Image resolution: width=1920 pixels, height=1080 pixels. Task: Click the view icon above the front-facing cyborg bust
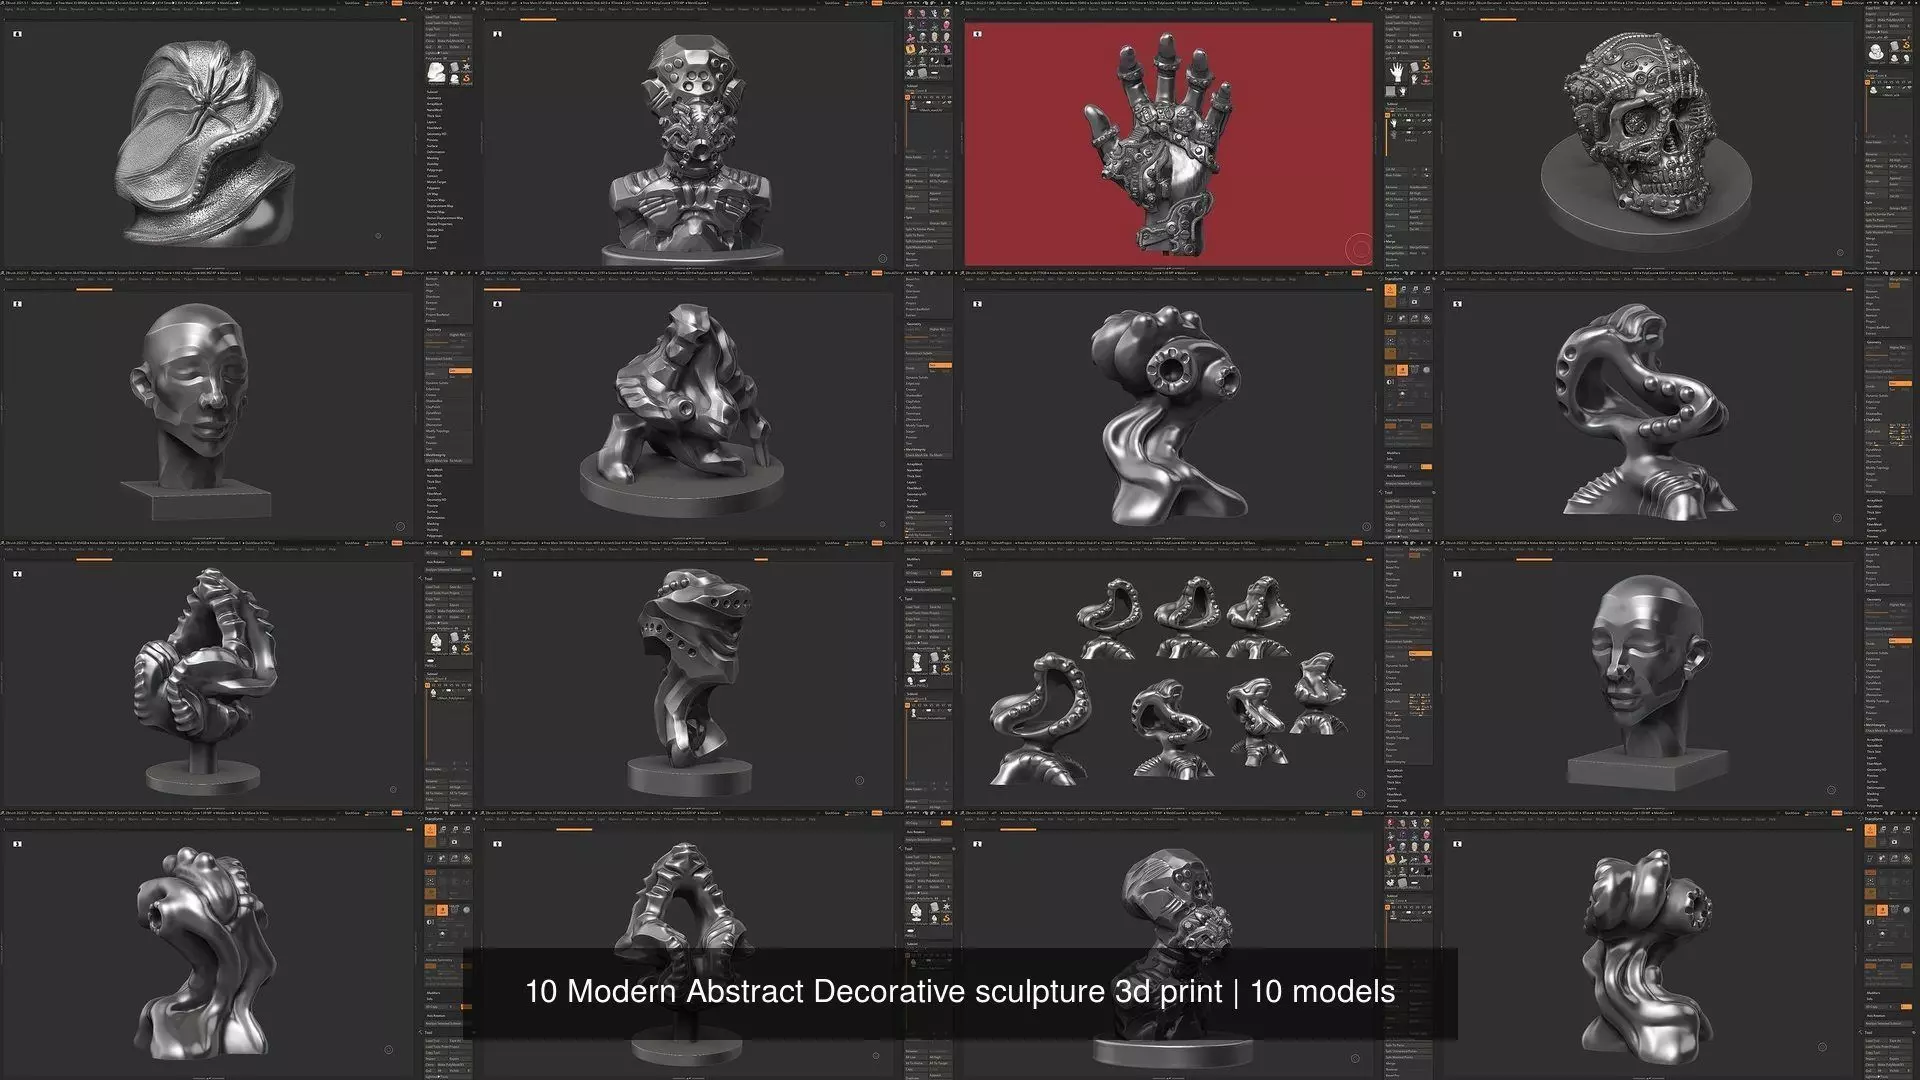pos(497,34)
